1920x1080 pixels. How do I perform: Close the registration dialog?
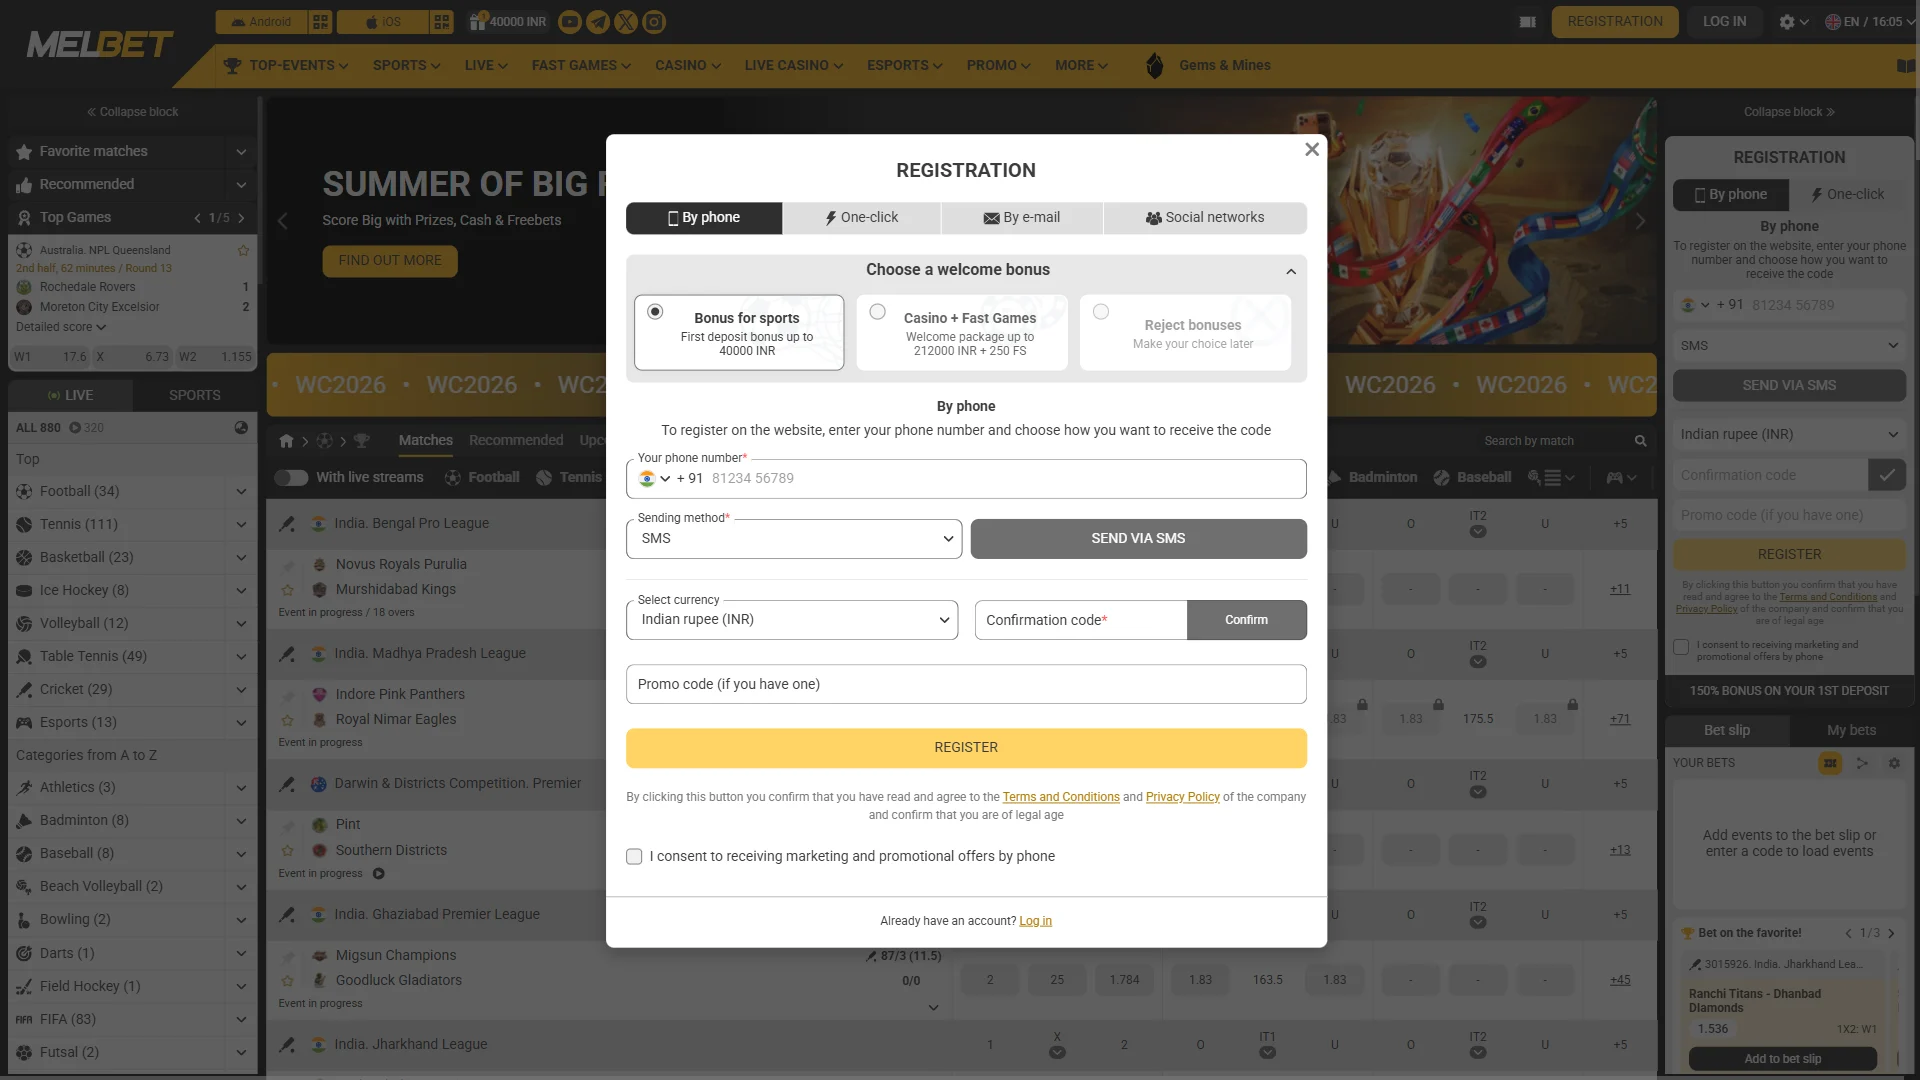click(1312, 149)
